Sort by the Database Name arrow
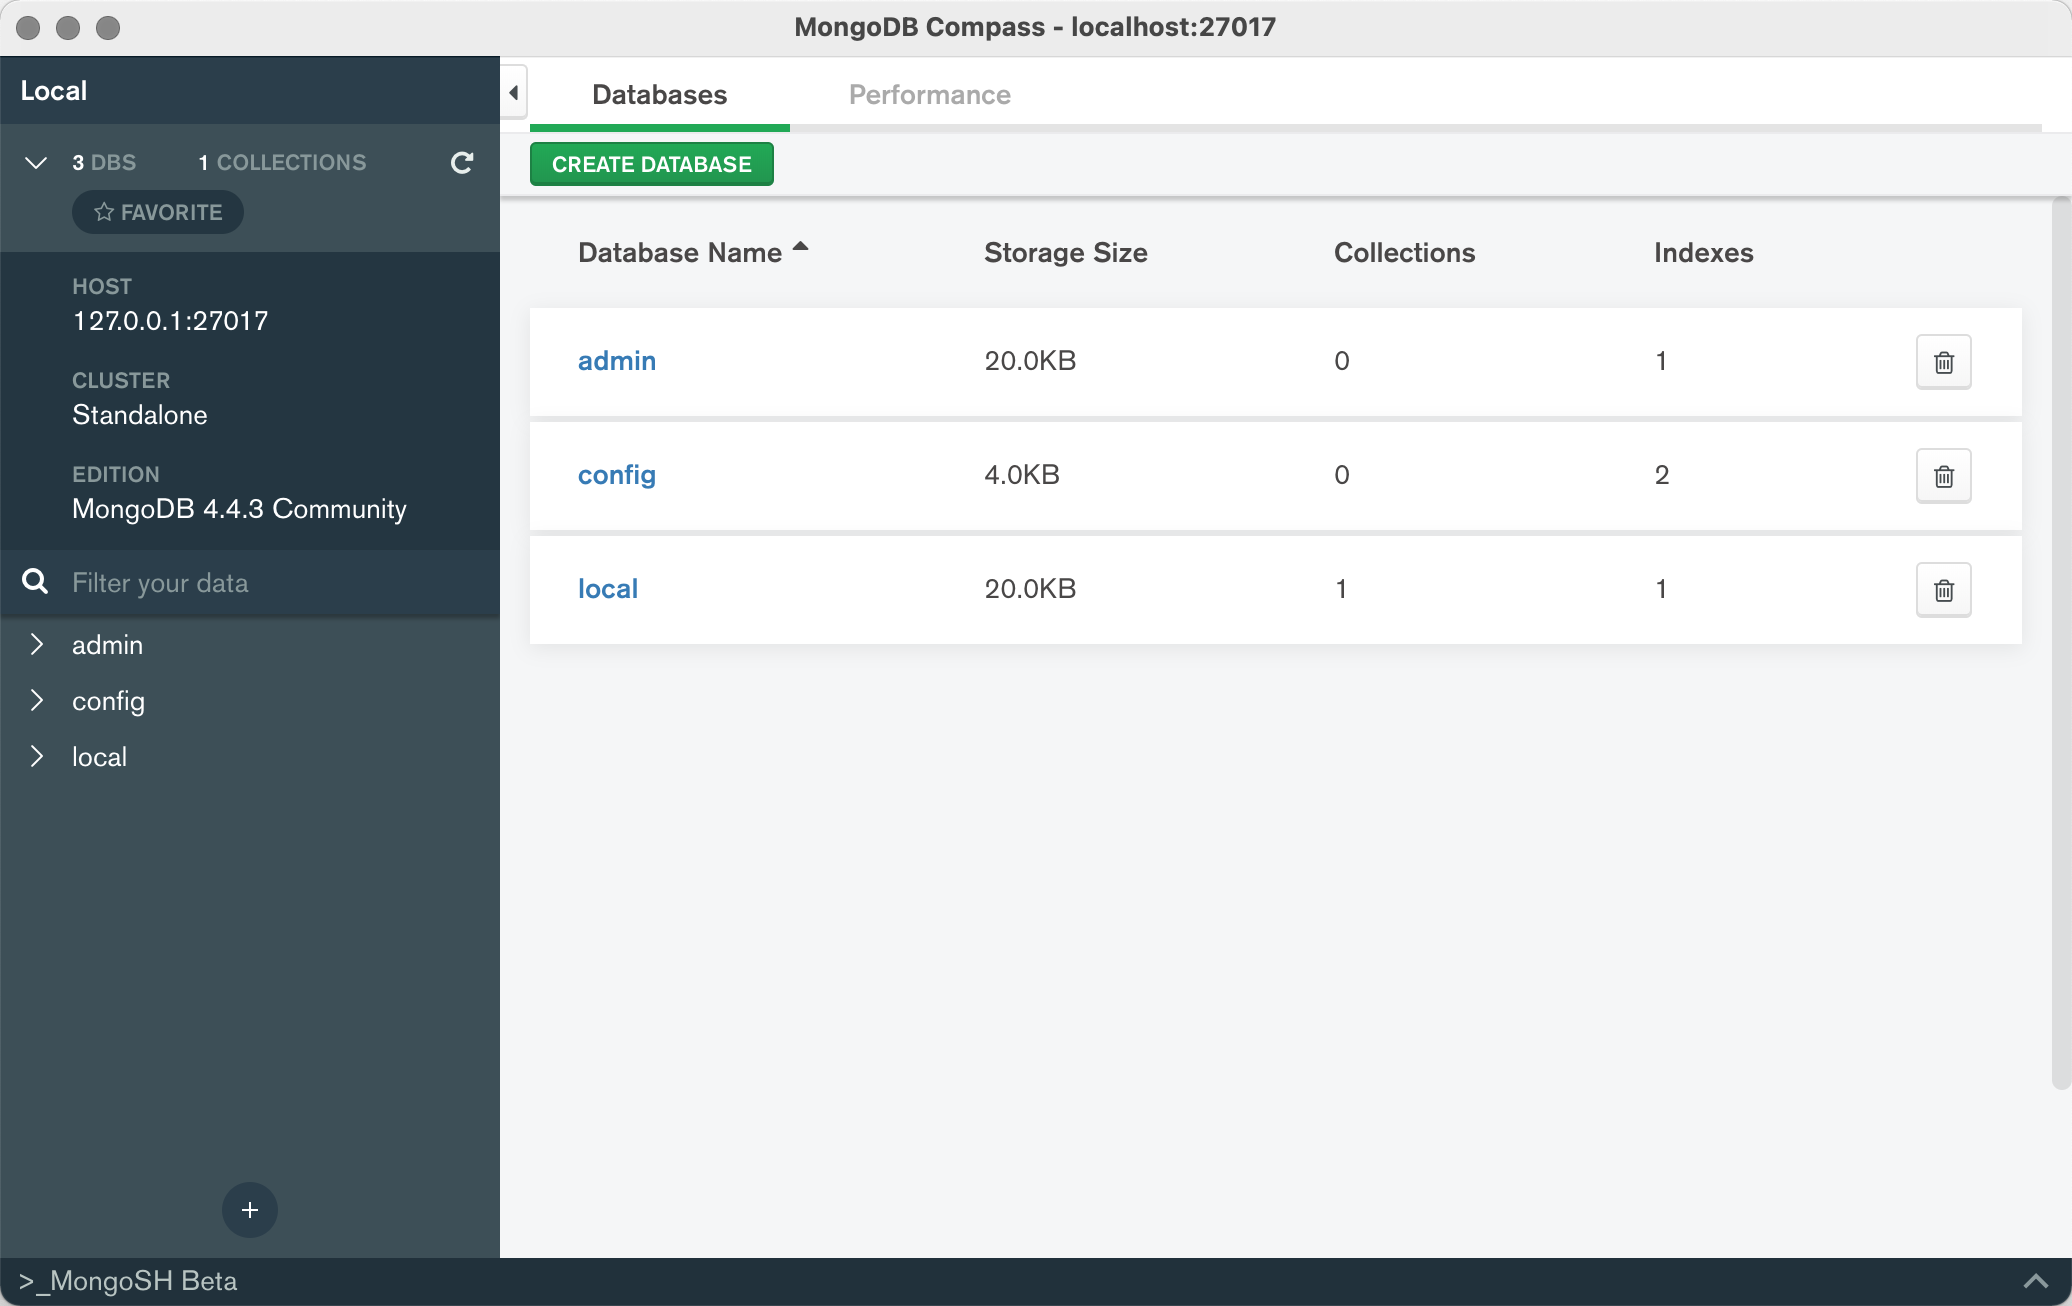The image size is (2072, 1306). pyautogui.click(x=800, y=246)
